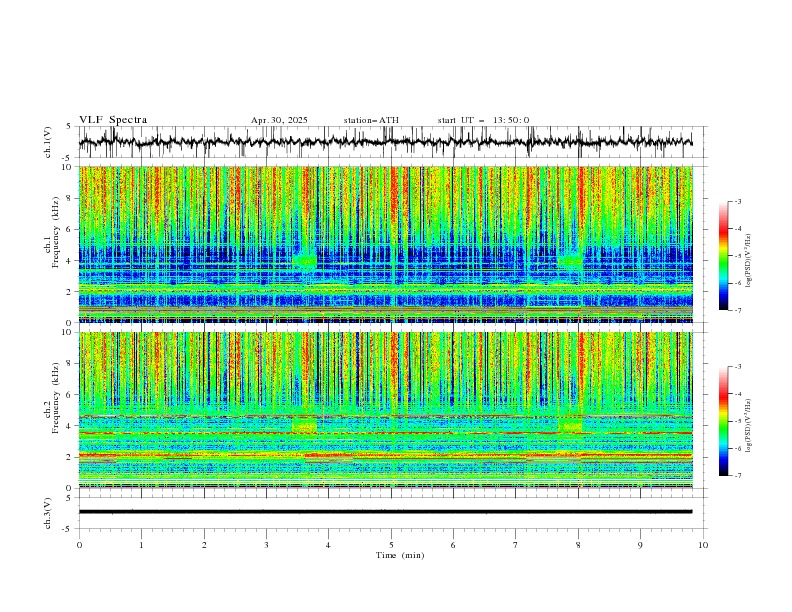
Task: Click the time axis tick label "3"
Action: coord(266,545)
